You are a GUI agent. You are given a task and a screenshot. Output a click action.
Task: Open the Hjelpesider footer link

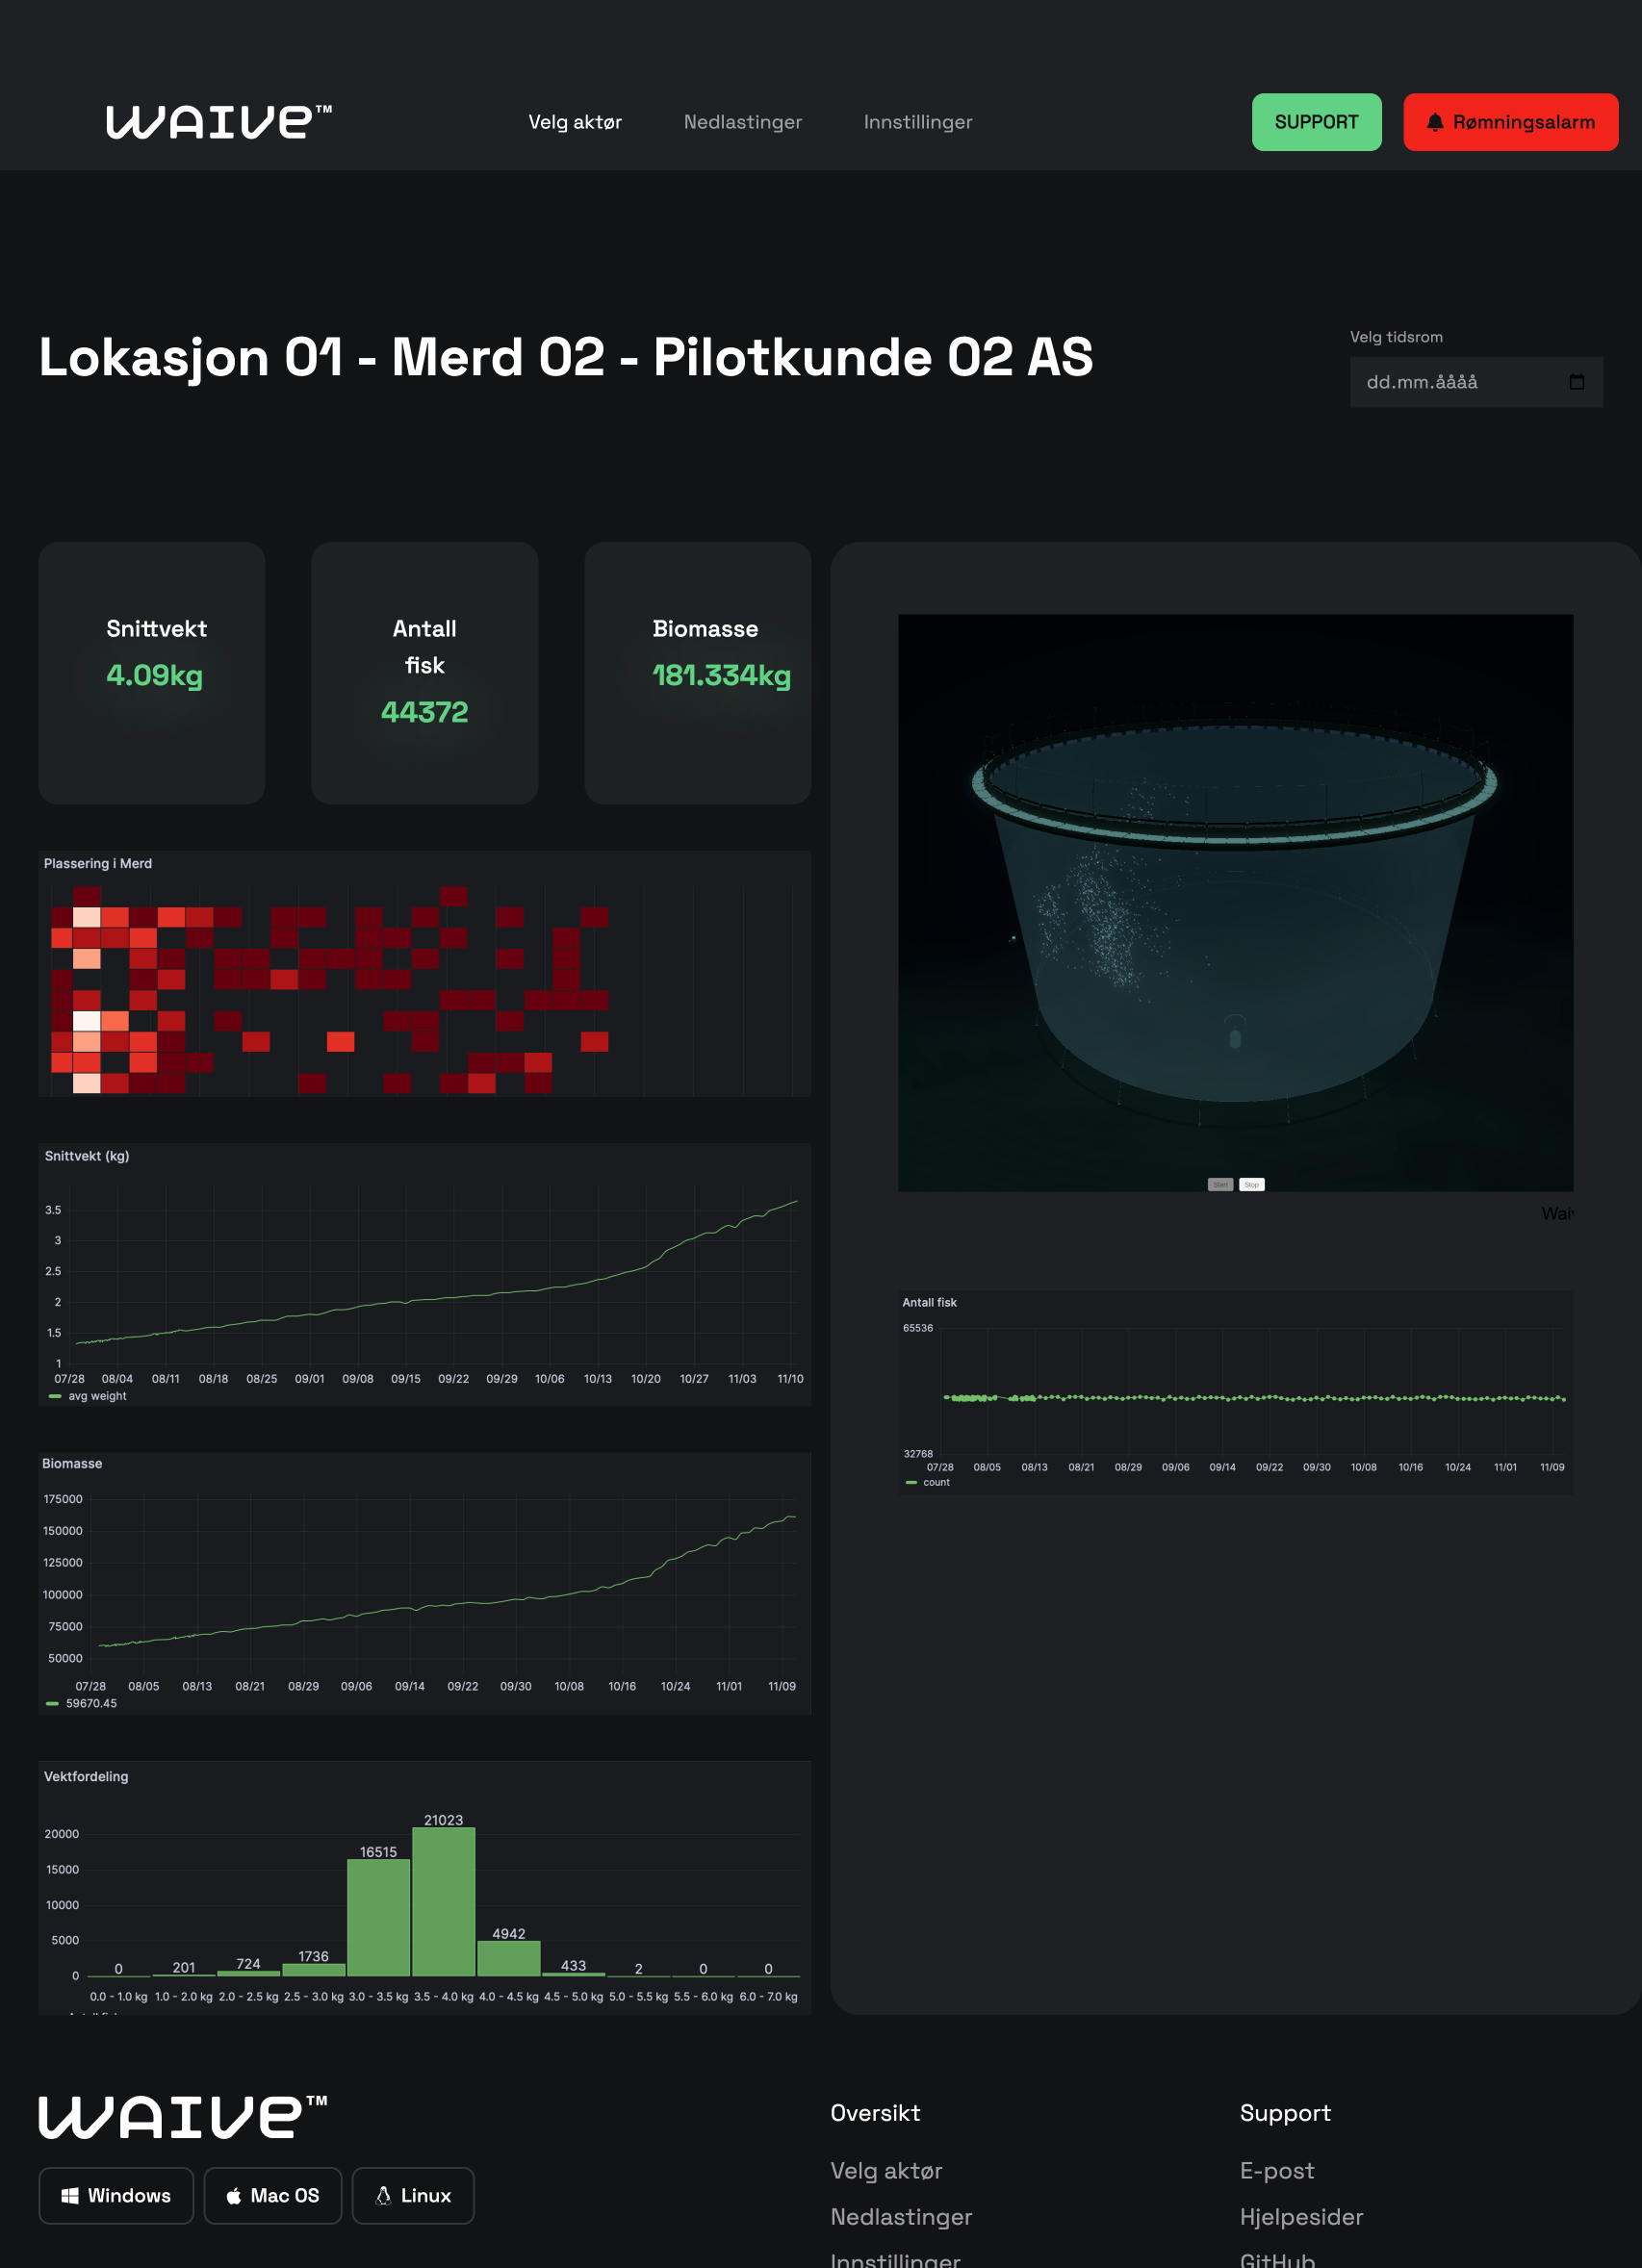pos(1300,2217)
